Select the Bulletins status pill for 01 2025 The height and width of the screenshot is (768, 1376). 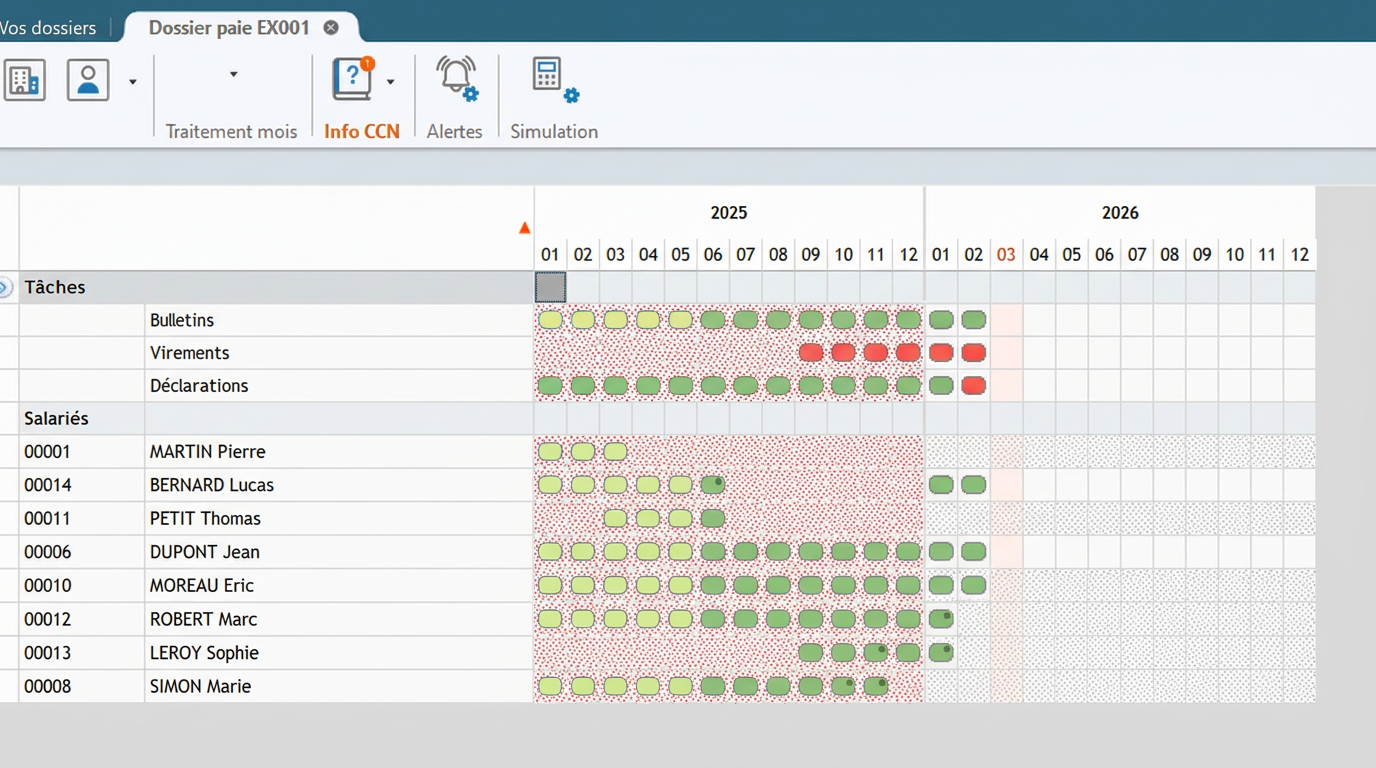click(x=550, y=320)
